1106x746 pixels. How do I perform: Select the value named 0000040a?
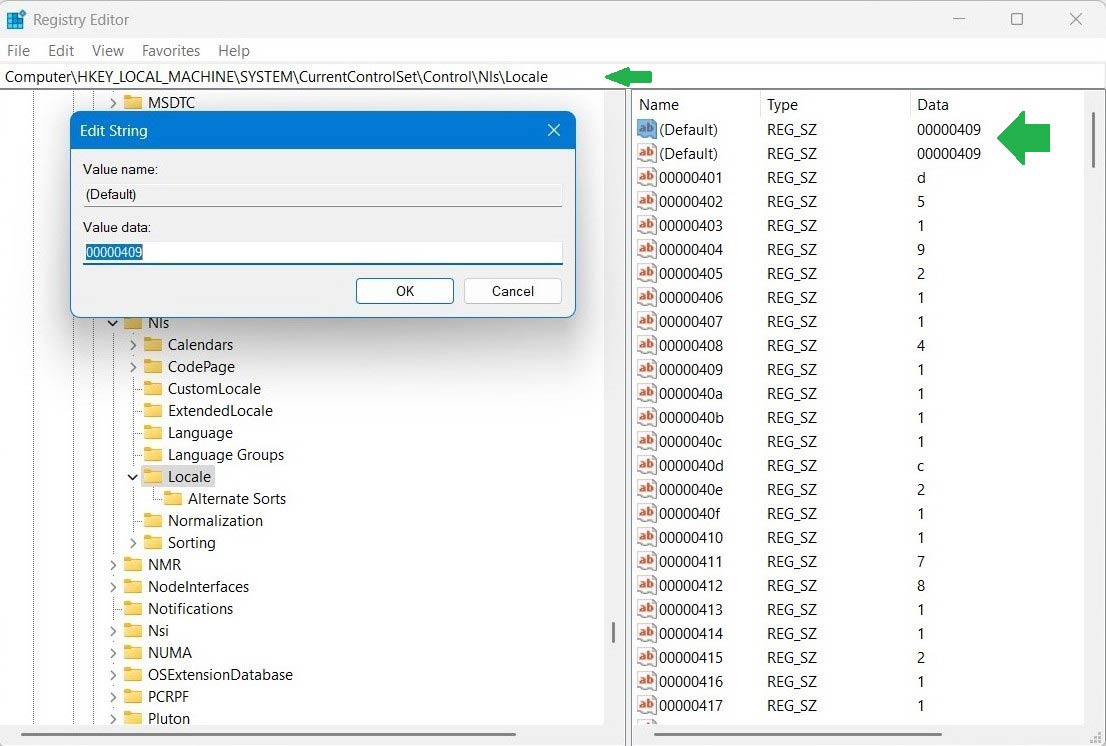(x=691, y=393)
